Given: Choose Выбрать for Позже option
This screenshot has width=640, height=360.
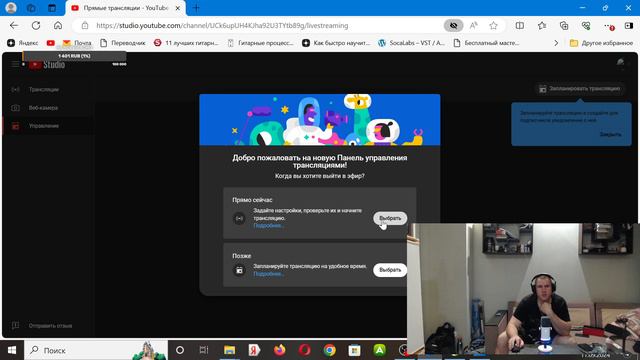Looking at the screenshot, I should (390, 270).
